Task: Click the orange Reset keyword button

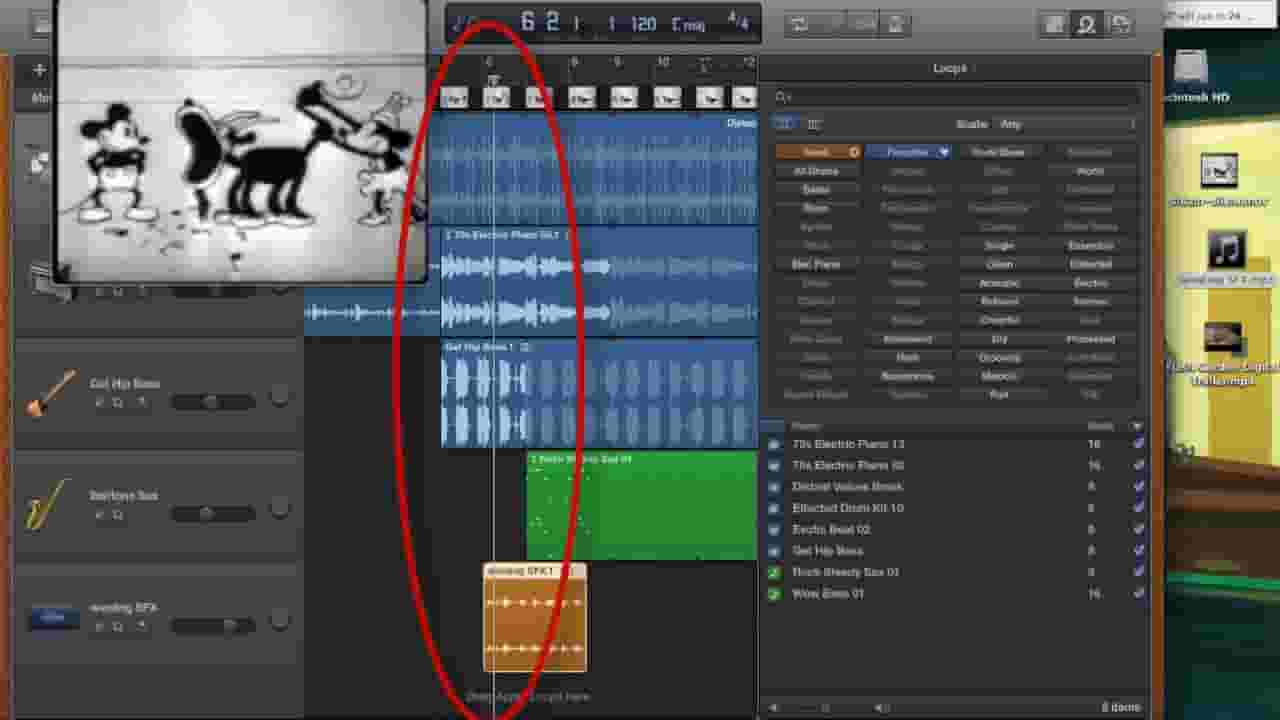Action: (x=817, y=152)
